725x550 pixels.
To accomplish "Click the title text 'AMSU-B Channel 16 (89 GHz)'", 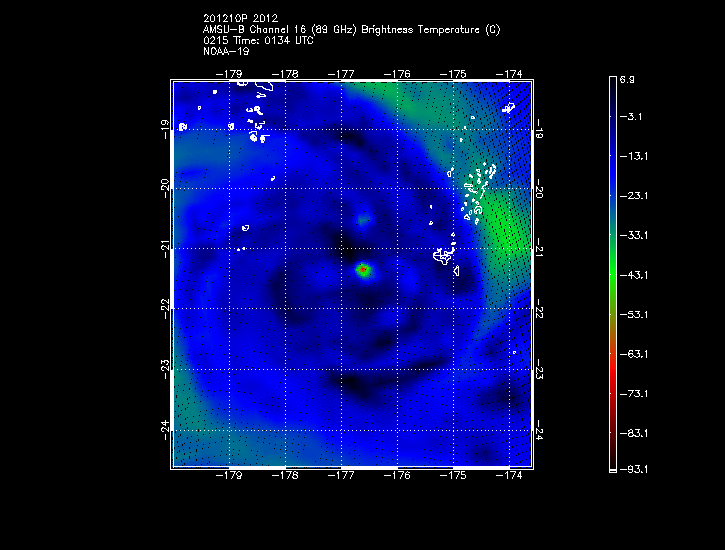I will pos(288,30).
